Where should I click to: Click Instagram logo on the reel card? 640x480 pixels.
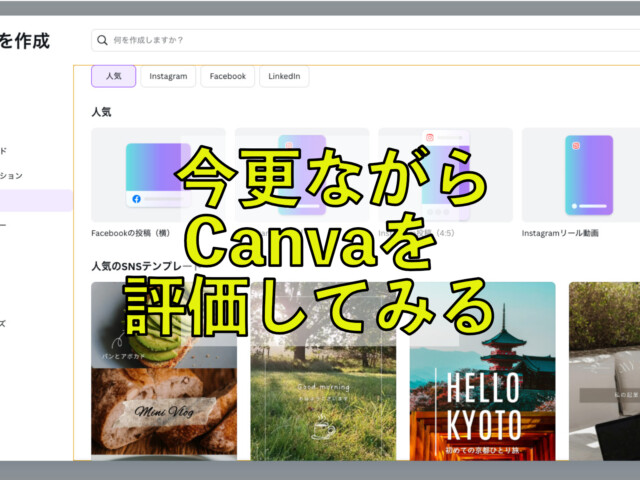coord(576,146)
